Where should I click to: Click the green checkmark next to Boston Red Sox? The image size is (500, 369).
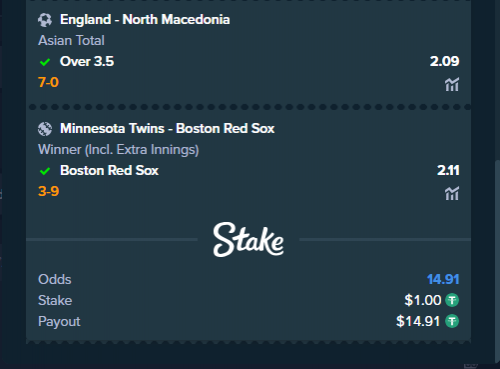point(45,171)
